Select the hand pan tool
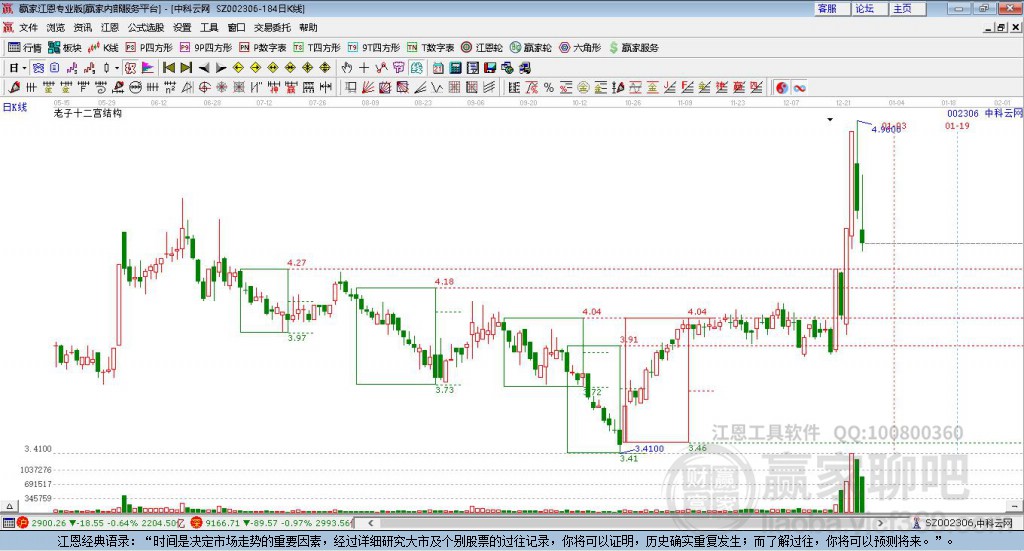Viewport: 1024px width, 551px height. pos(347,68)
